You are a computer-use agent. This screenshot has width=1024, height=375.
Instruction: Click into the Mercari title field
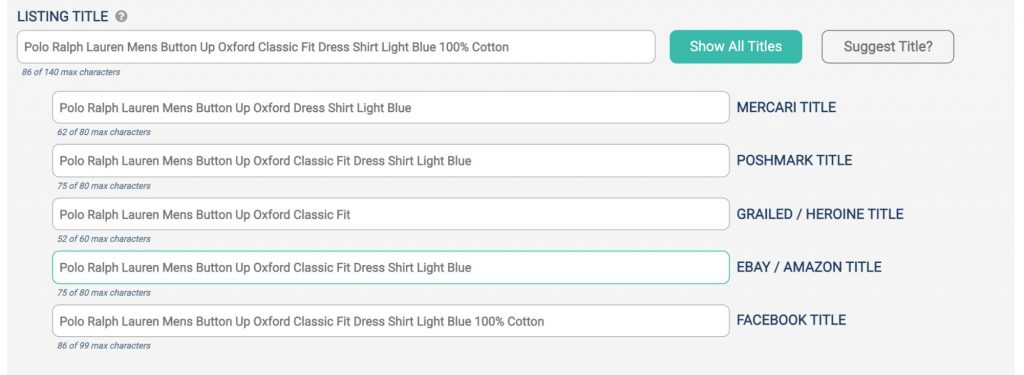(391, 107)
